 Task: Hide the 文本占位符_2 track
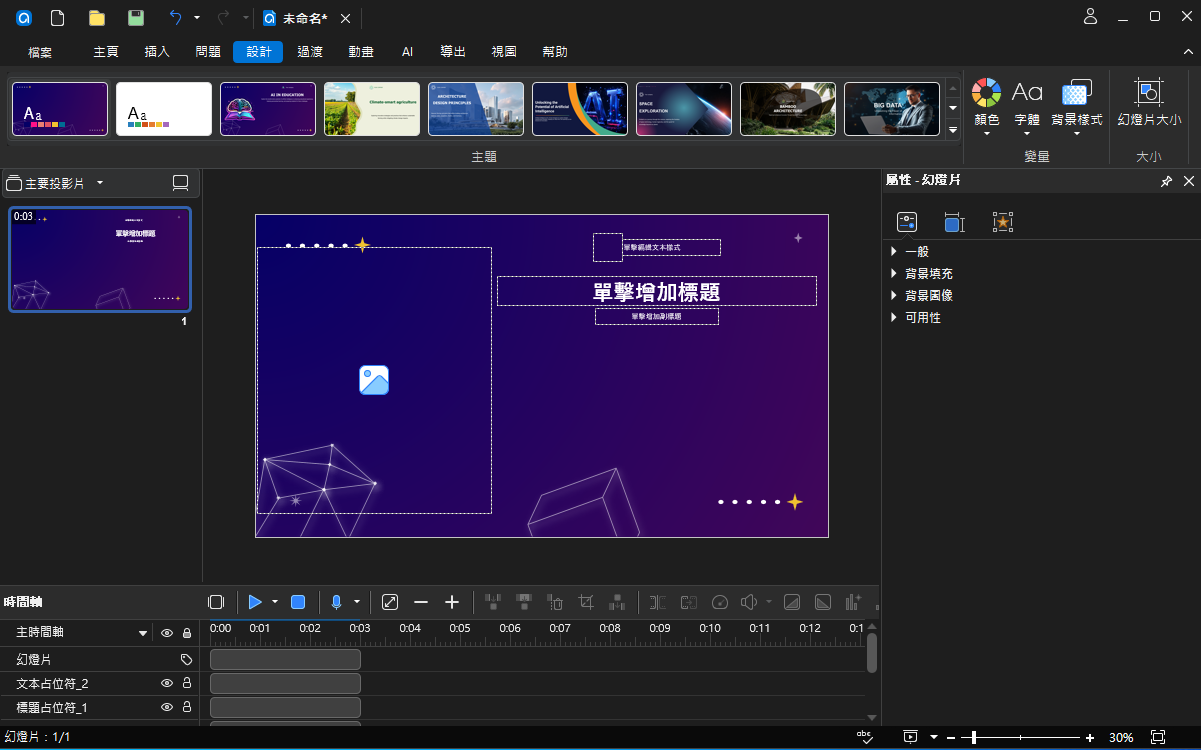(x=167, y=683)
